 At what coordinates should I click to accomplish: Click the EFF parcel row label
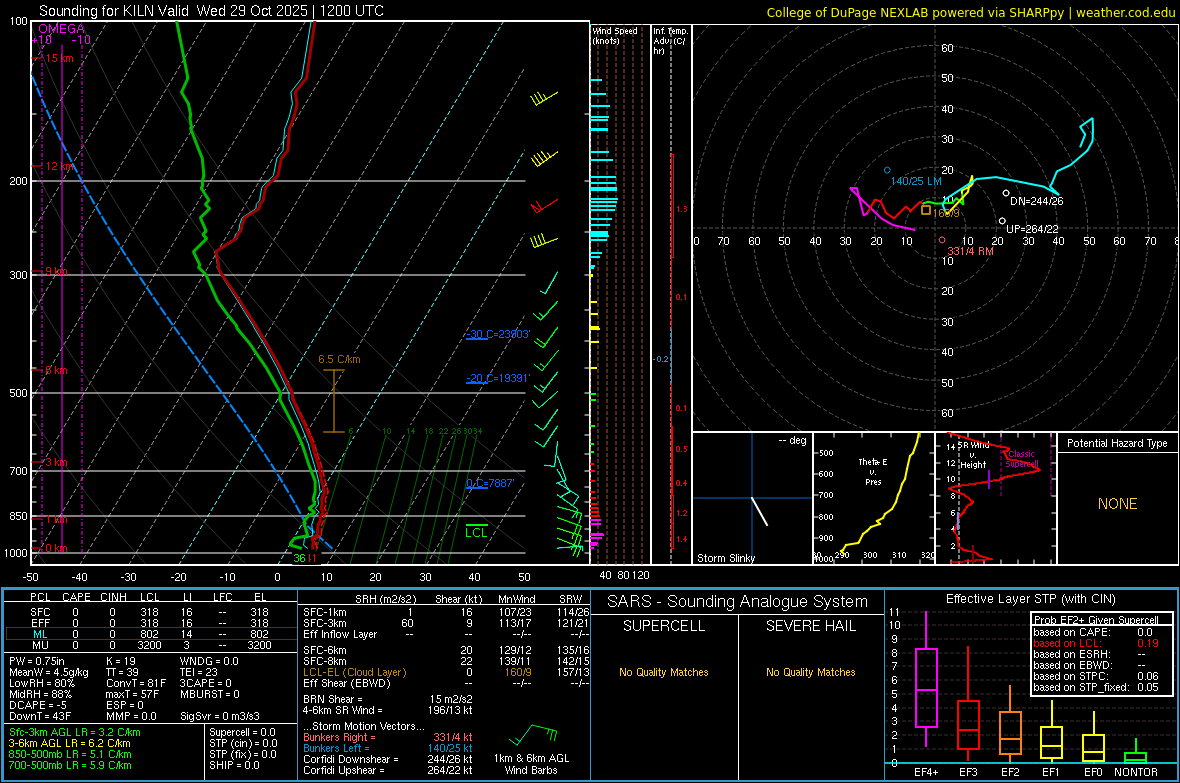click(x=40, y=623)
